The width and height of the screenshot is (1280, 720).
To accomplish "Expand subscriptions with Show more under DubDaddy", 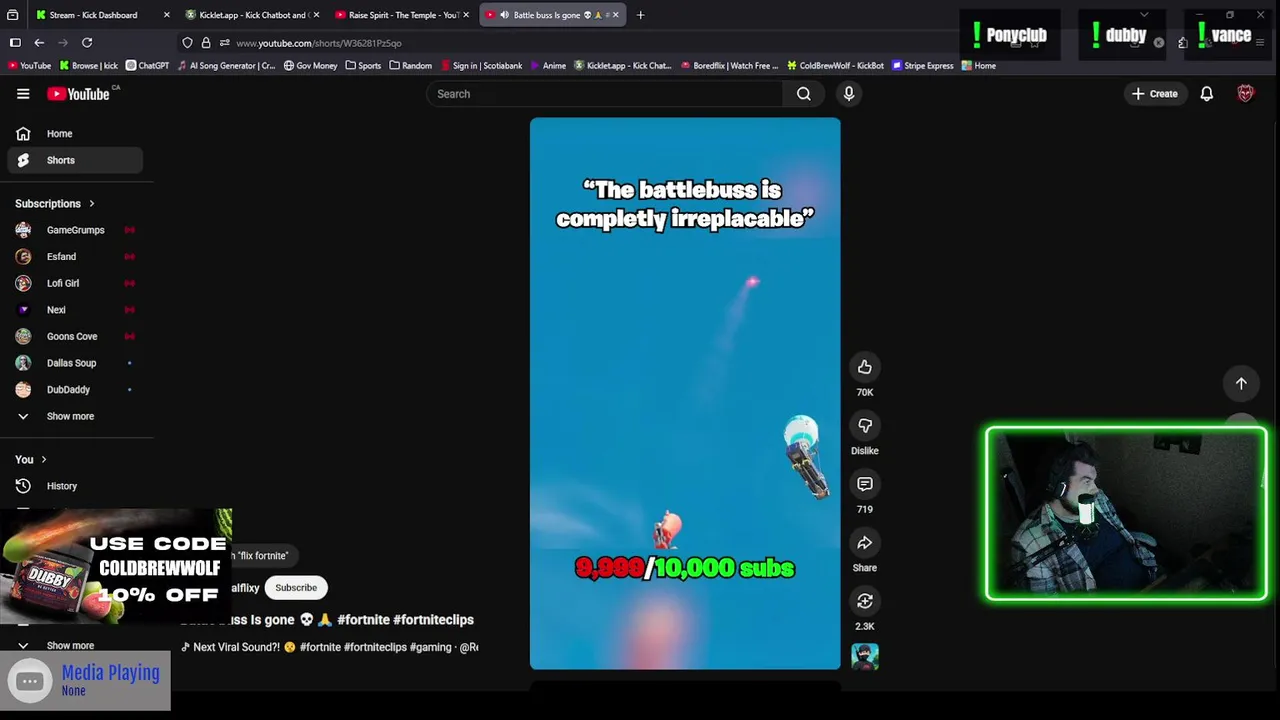I will 75,416.
